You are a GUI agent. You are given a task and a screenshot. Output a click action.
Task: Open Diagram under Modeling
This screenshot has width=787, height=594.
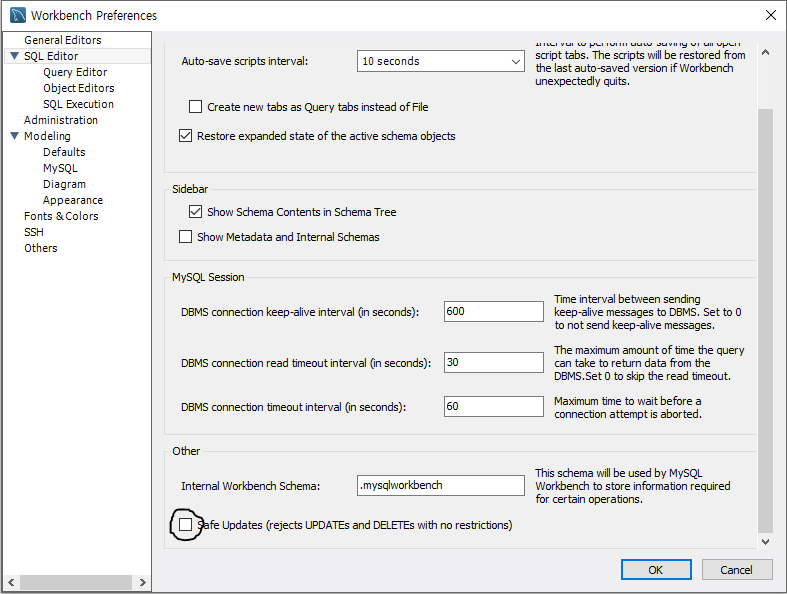(x=64, y=184)
